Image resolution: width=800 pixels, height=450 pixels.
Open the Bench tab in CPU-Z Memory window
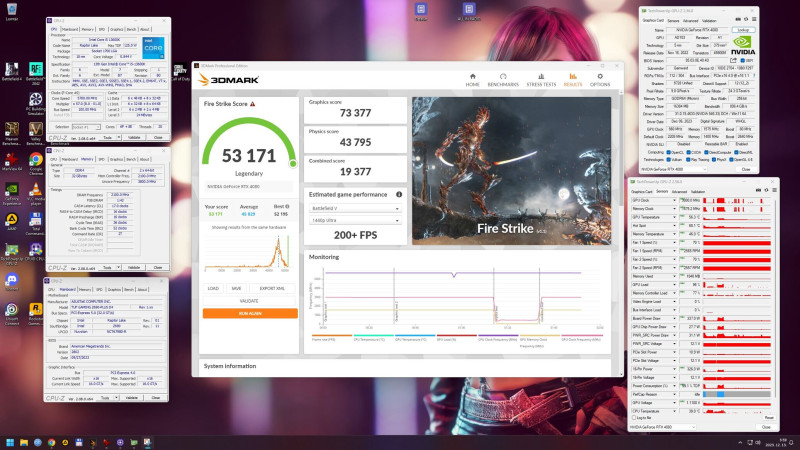131,159
